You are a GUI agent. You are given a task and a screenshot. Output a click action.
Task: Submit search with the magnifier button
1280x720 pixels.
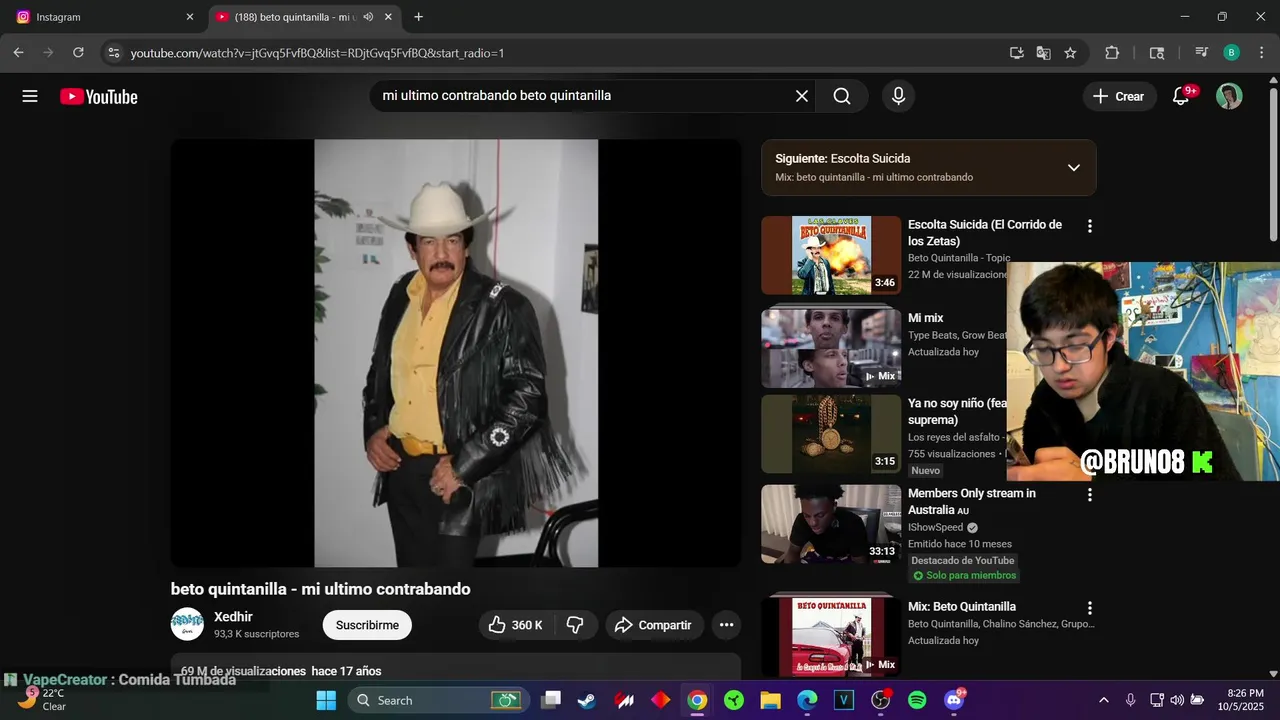click(842, 96)
